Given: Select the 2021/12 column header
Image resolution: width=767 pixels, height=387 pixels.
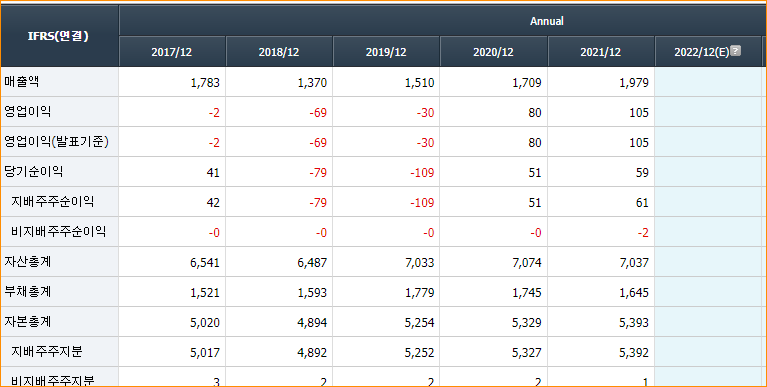Looking at the screenshot, I should click(x=601, y=52).
